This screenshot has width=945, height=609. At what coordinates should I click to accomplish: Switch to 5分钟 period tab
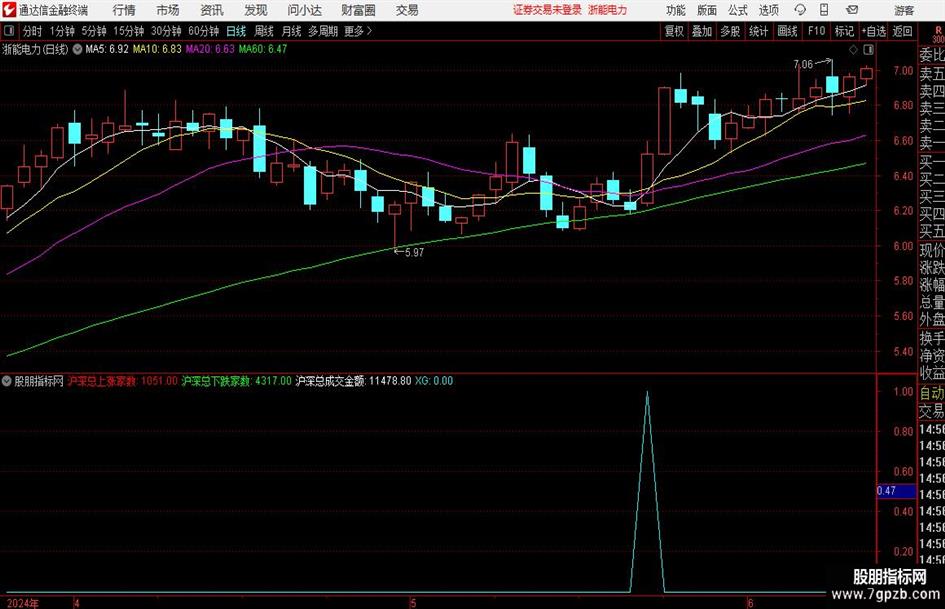(93, 31)
